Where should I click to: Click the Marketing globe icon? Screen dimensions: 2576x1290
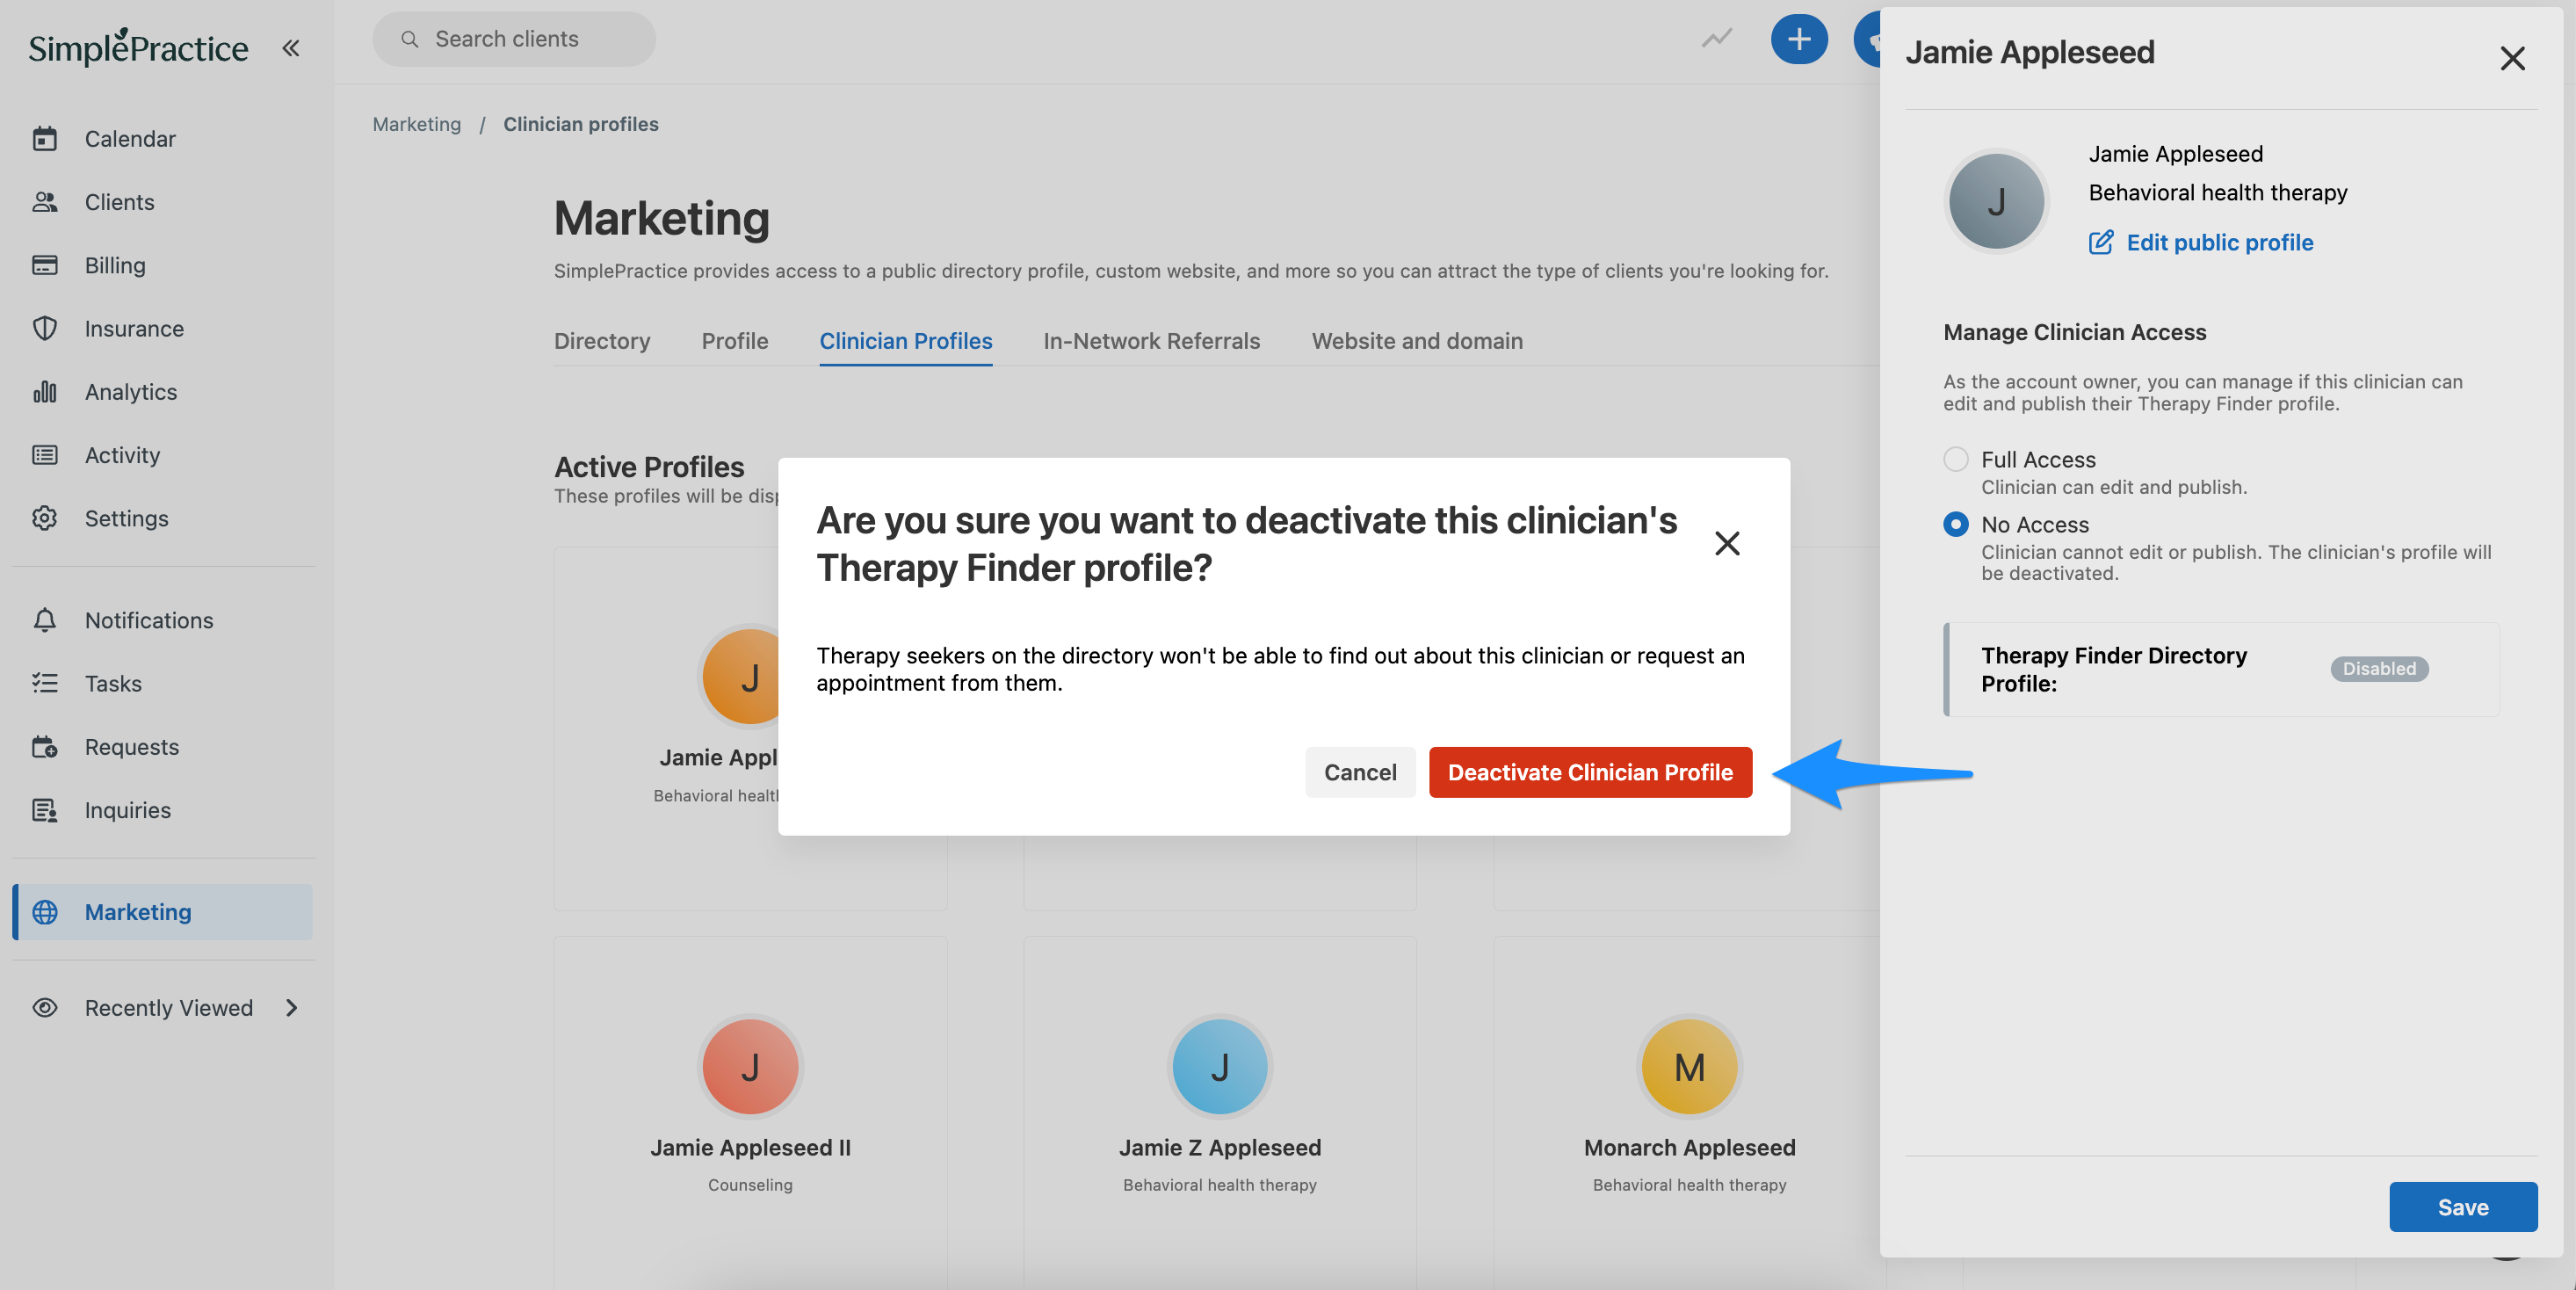pos(45,912)
